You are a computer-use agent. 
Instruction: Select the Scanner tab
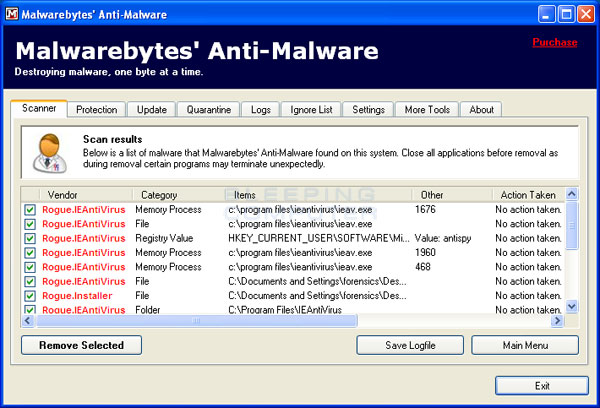(x=39, y=108)
